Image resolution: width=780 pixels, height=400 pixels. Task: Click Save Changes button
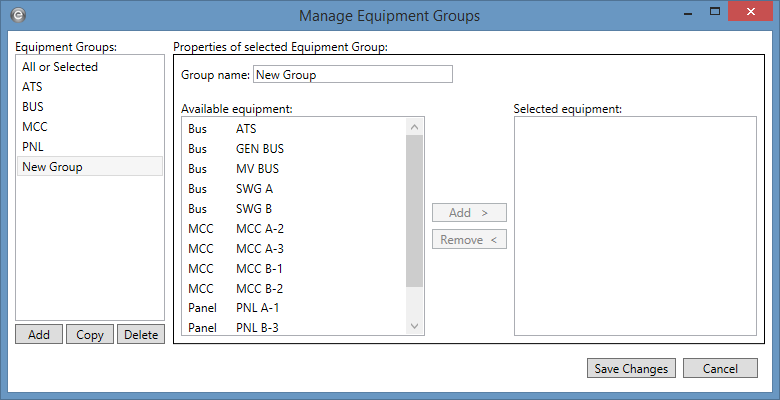click(631, 369)
